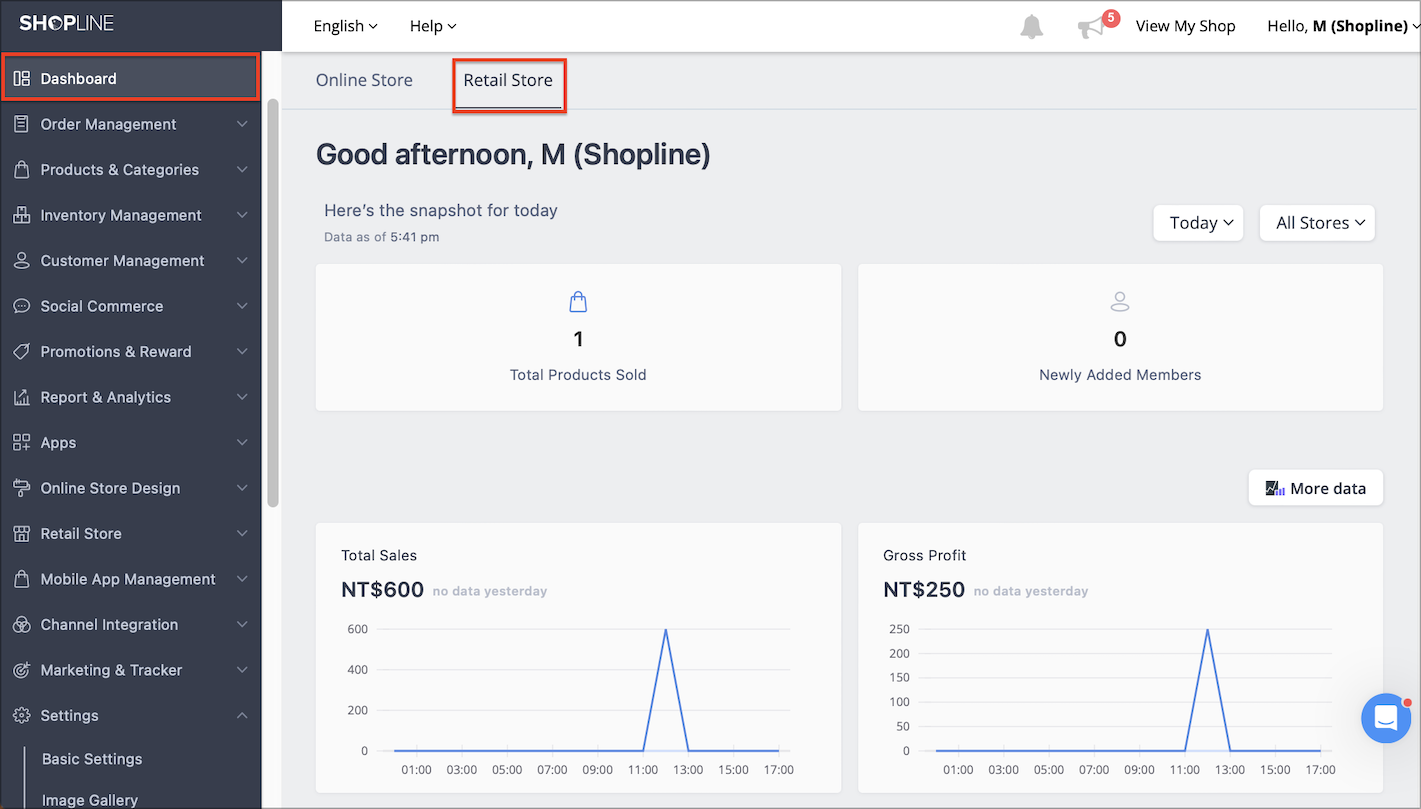
Task: Expand the Social Commerce chevron
Action: pos(242,306)
